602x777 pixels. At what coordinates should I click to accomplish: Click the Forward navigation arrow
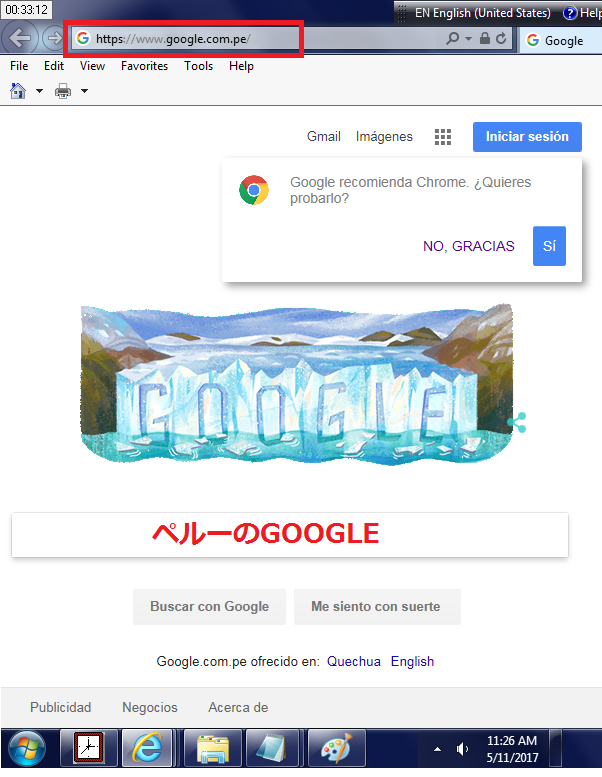53,38
